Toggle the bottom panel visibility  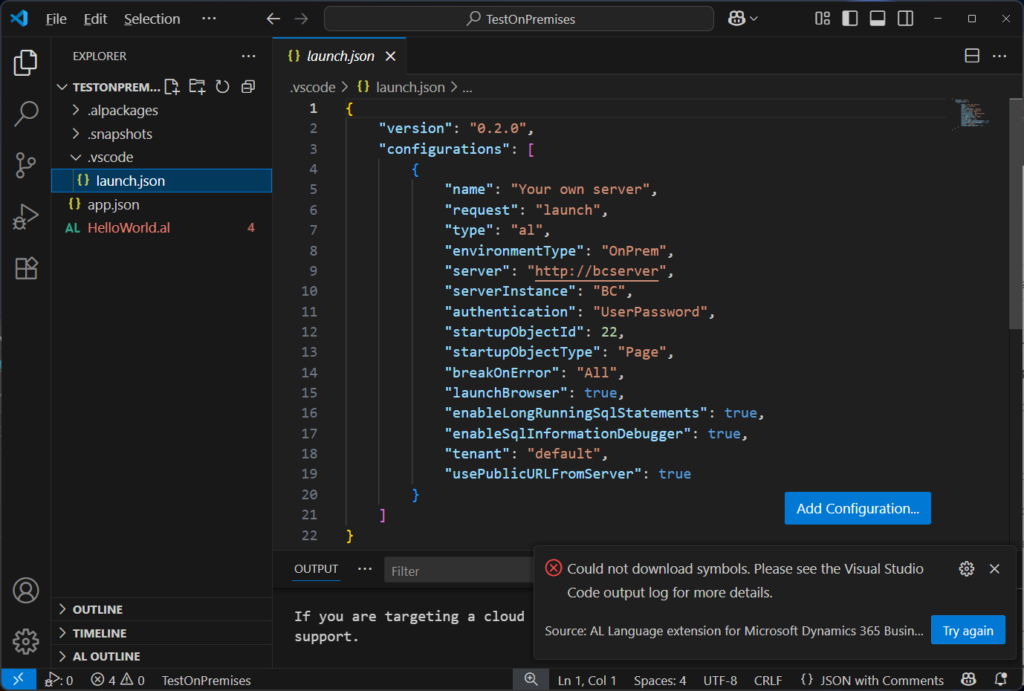pos(877,18)
